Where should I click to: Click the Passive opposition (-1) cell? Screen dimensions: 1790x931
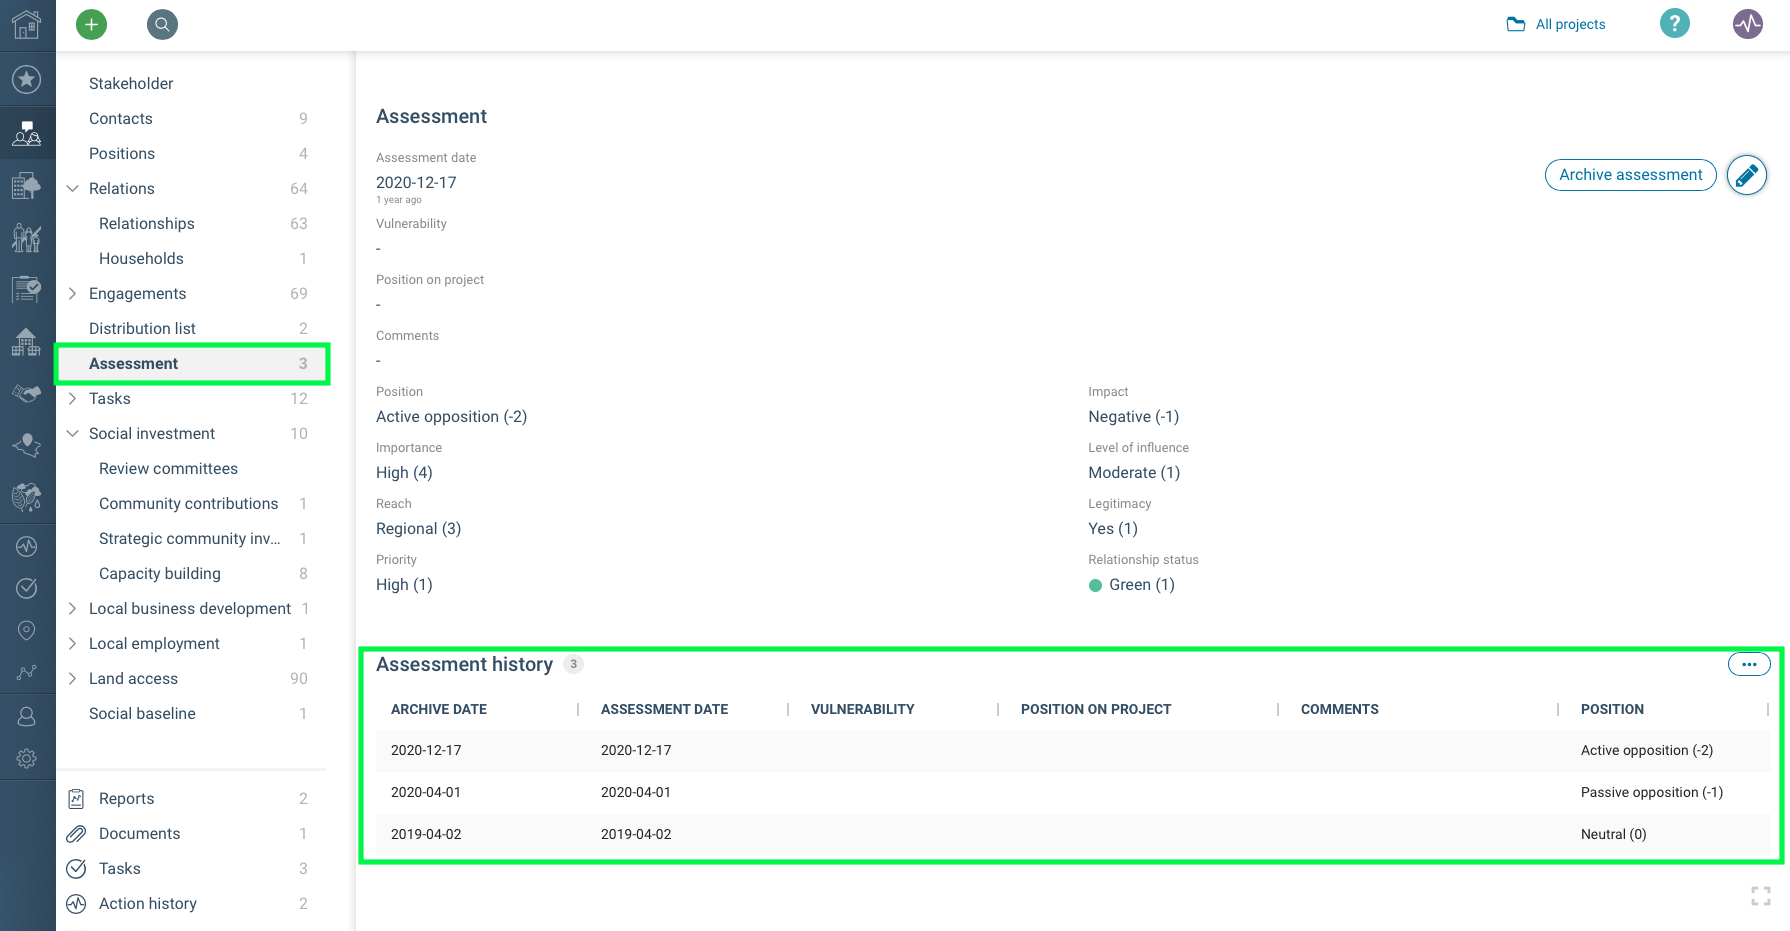coord(1651,792)
